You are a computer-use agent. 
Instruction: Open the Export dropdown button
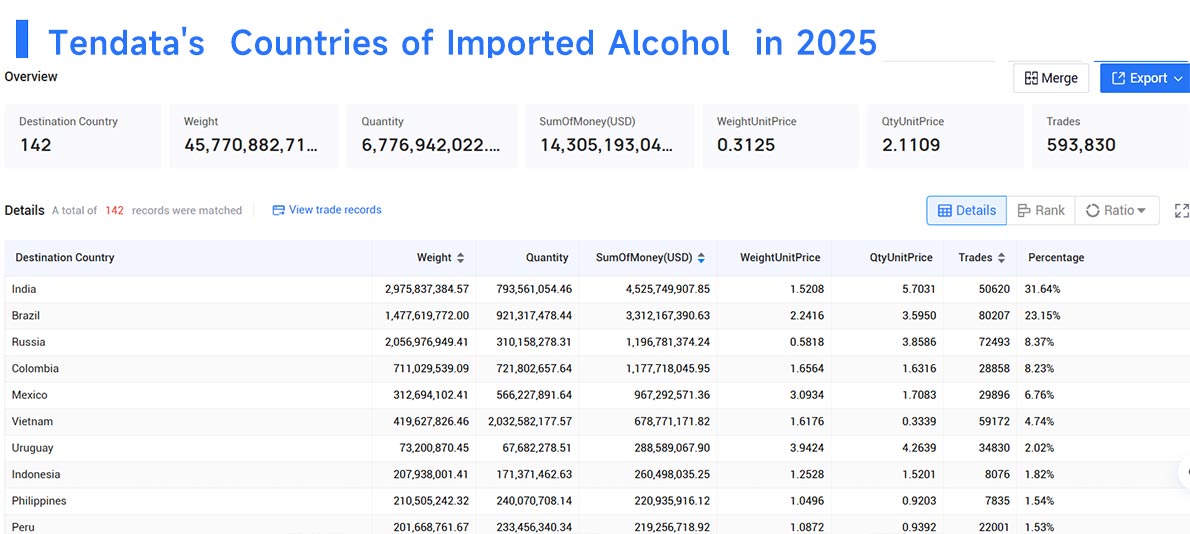(1145, 78)
